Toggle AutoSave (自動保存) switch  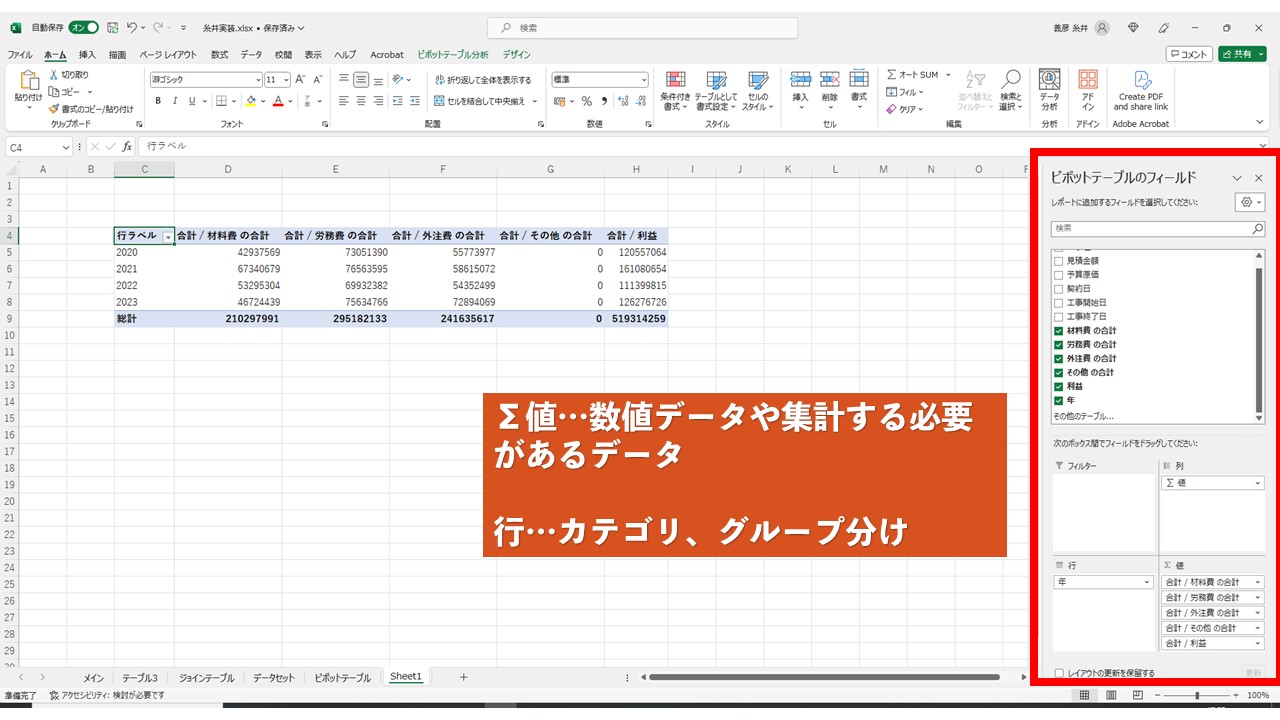84,28
